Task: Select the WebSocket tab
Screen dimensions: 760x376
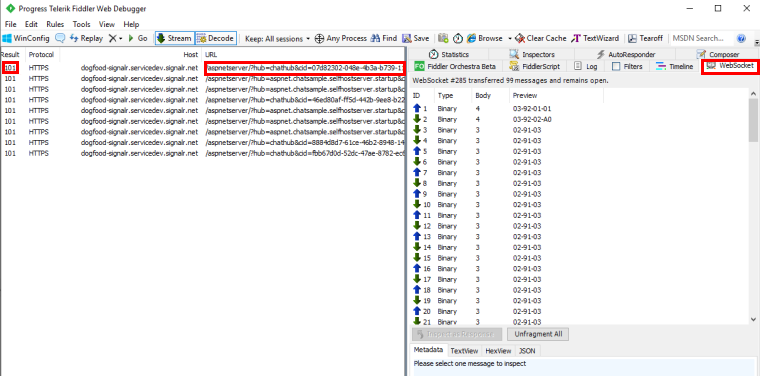Action: 730,66
